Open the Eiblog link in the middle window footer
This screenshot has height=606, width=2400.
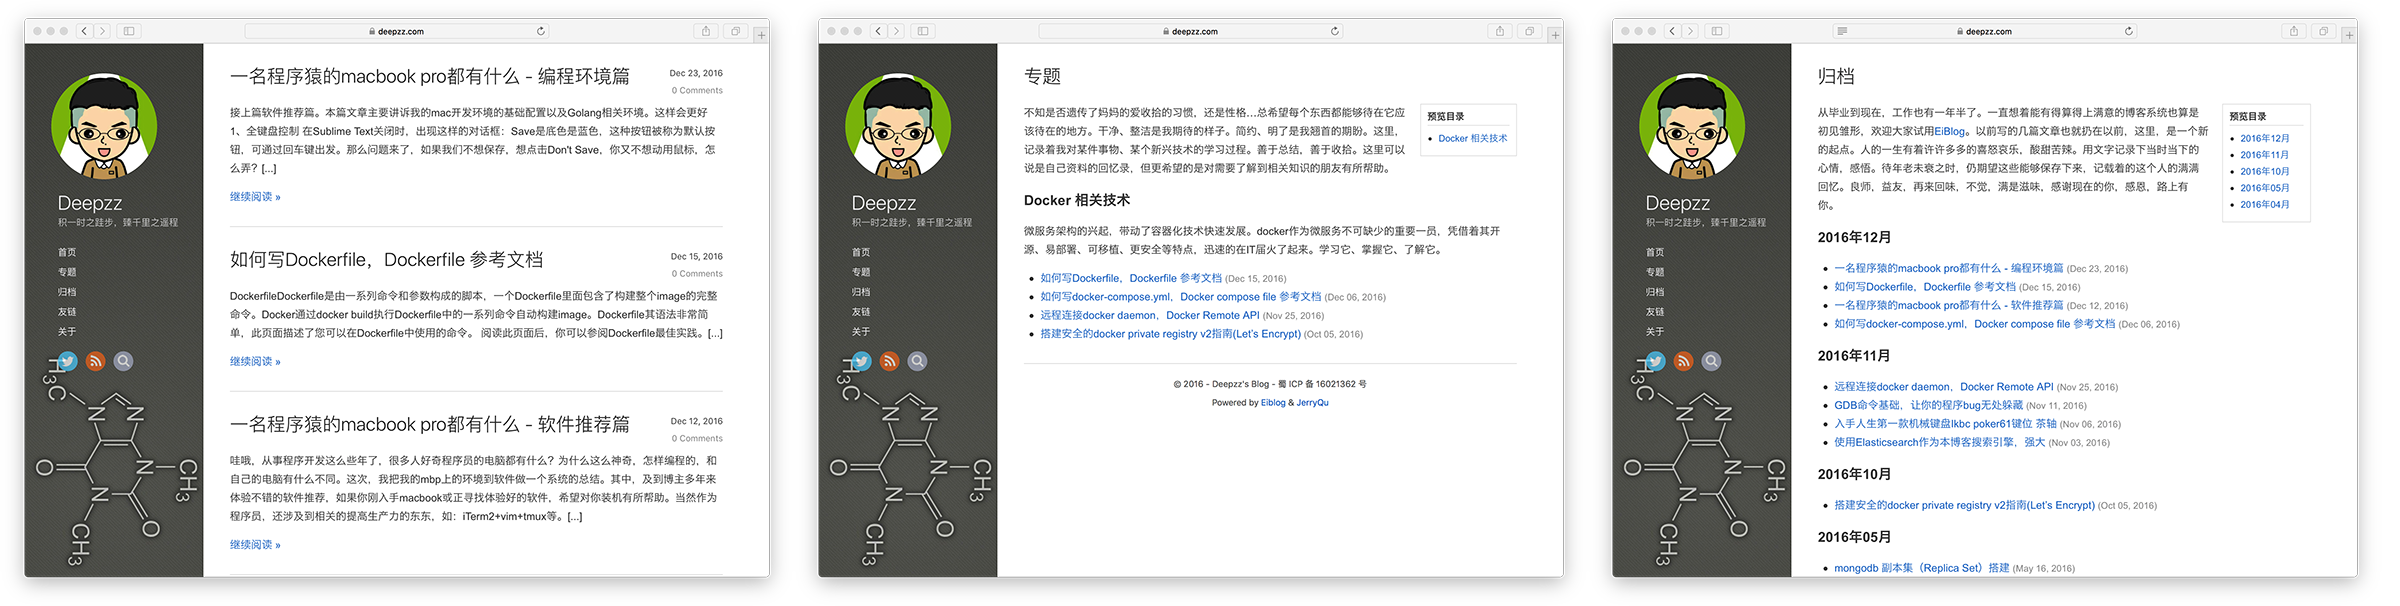pos(1272,403)
